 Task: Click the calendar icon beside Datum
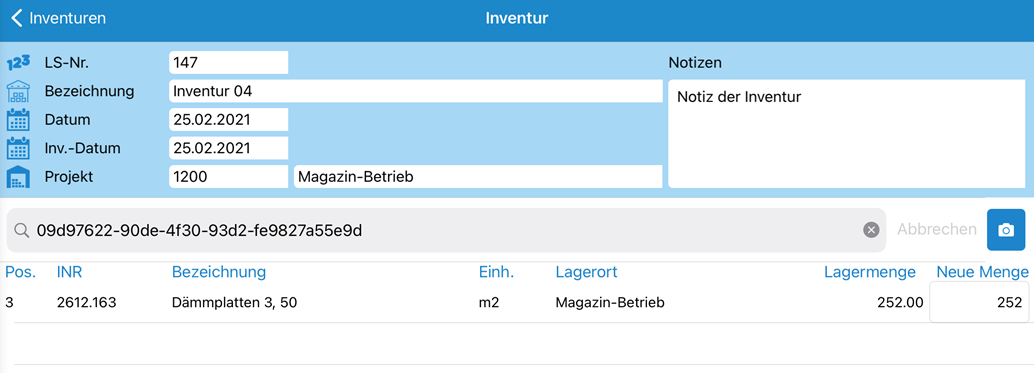18,120
